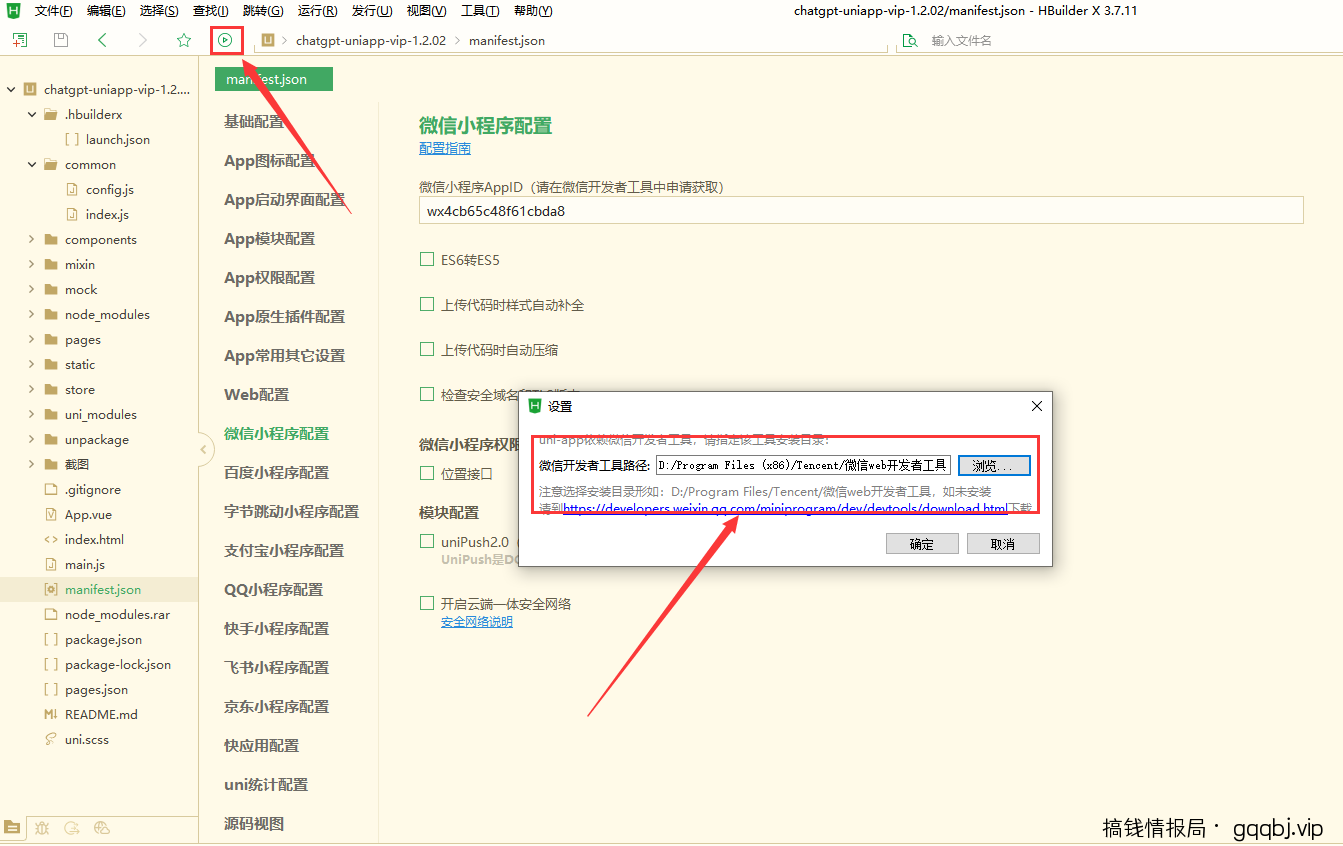
Task: Enable ES6转ES5 option
Action: point(427,258)
